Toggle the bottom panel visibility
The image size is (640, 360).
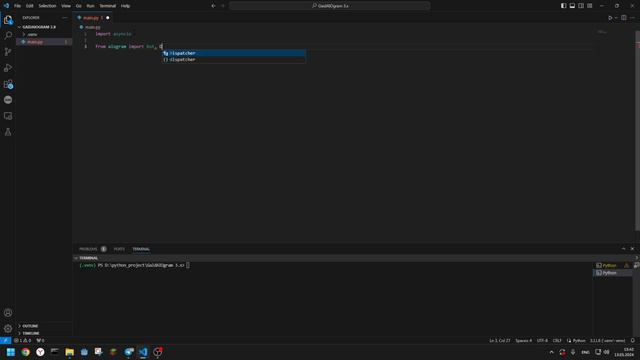572,6
